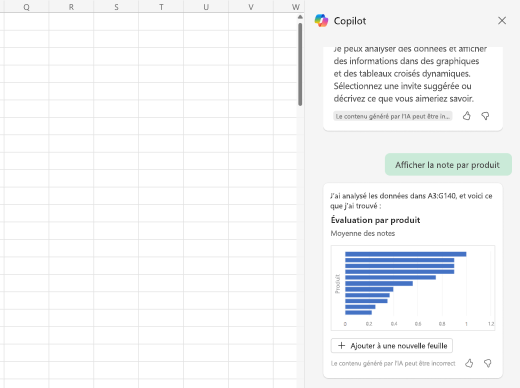The height and width of the screenshot is (388, 520).
Task: Click the vertical scrollbar thumb
Action: pos(300,64)
